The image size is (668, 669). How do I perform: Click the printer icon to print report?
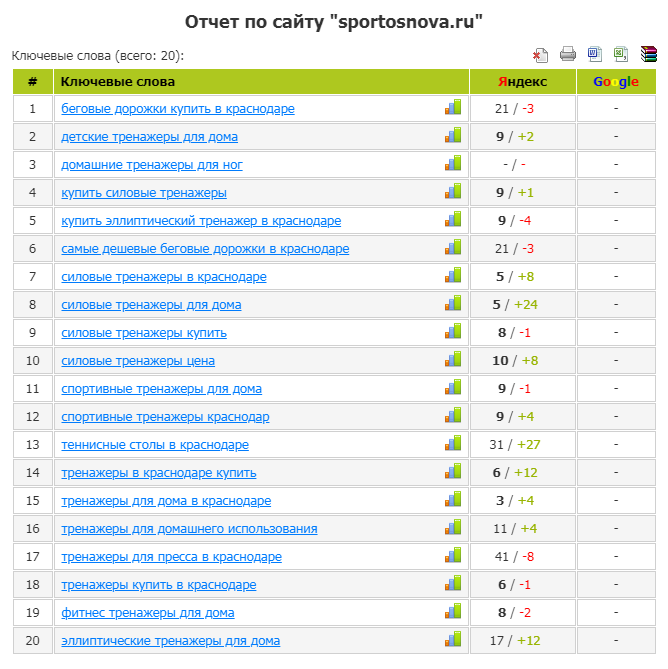coord(568,55)
